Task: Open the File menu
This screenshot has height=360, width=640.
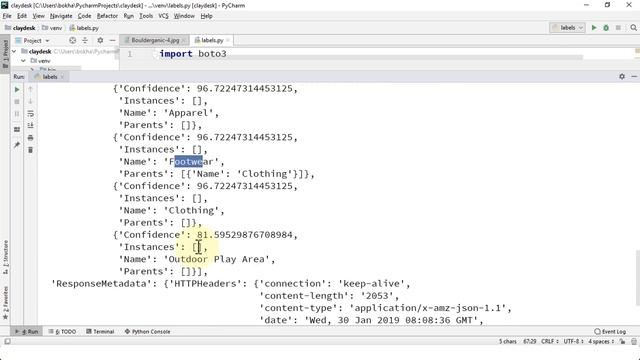Action: click(7, 16)
